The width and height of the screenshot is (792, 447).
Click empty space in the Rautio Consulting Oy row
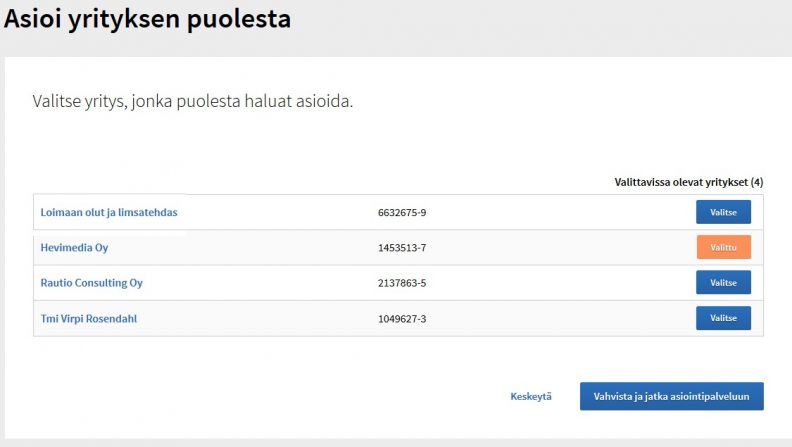coord(556,283)
